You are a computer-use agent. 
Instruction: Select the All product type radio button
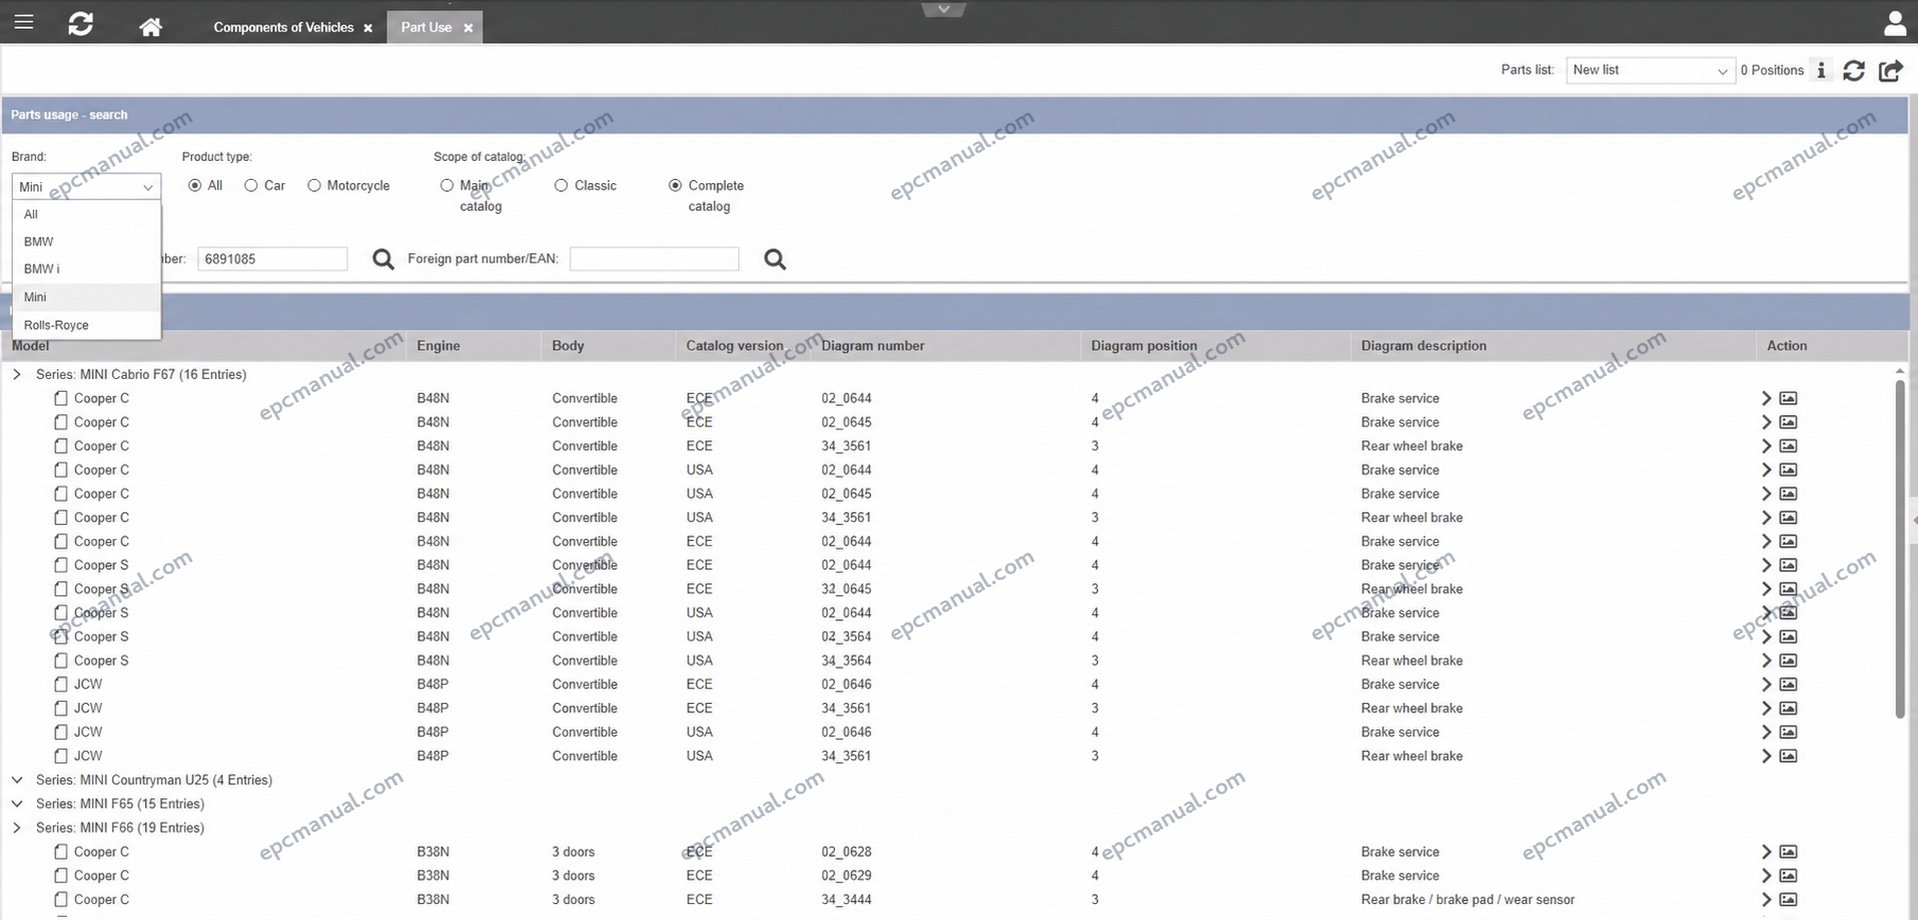coord(195,186)
